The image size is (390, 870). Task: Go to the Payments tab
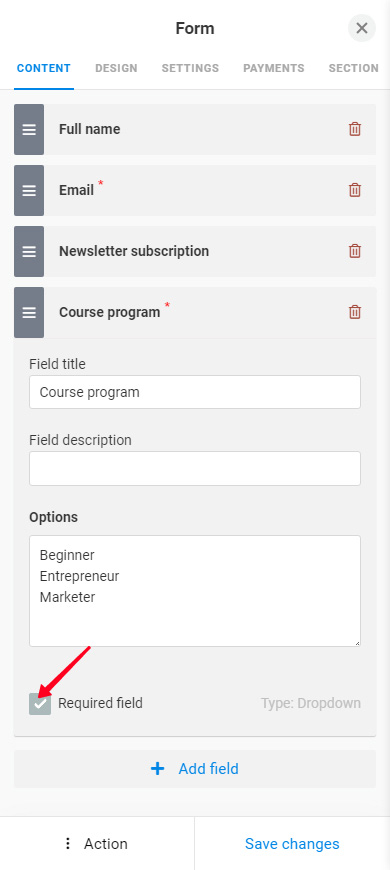coord(273,68)
